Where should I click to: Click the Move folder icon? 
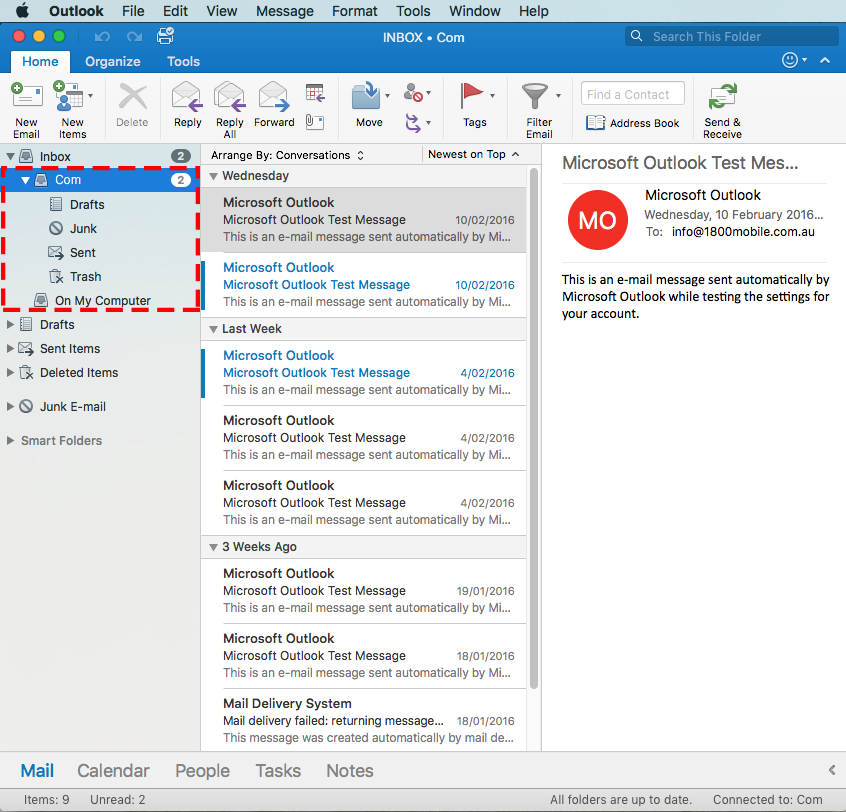pos(366,96)
